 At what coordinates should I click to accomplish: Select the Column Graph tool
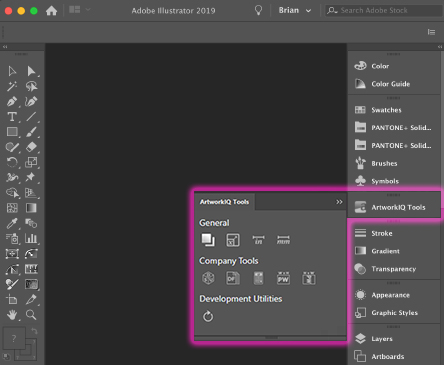pos(31,238)
